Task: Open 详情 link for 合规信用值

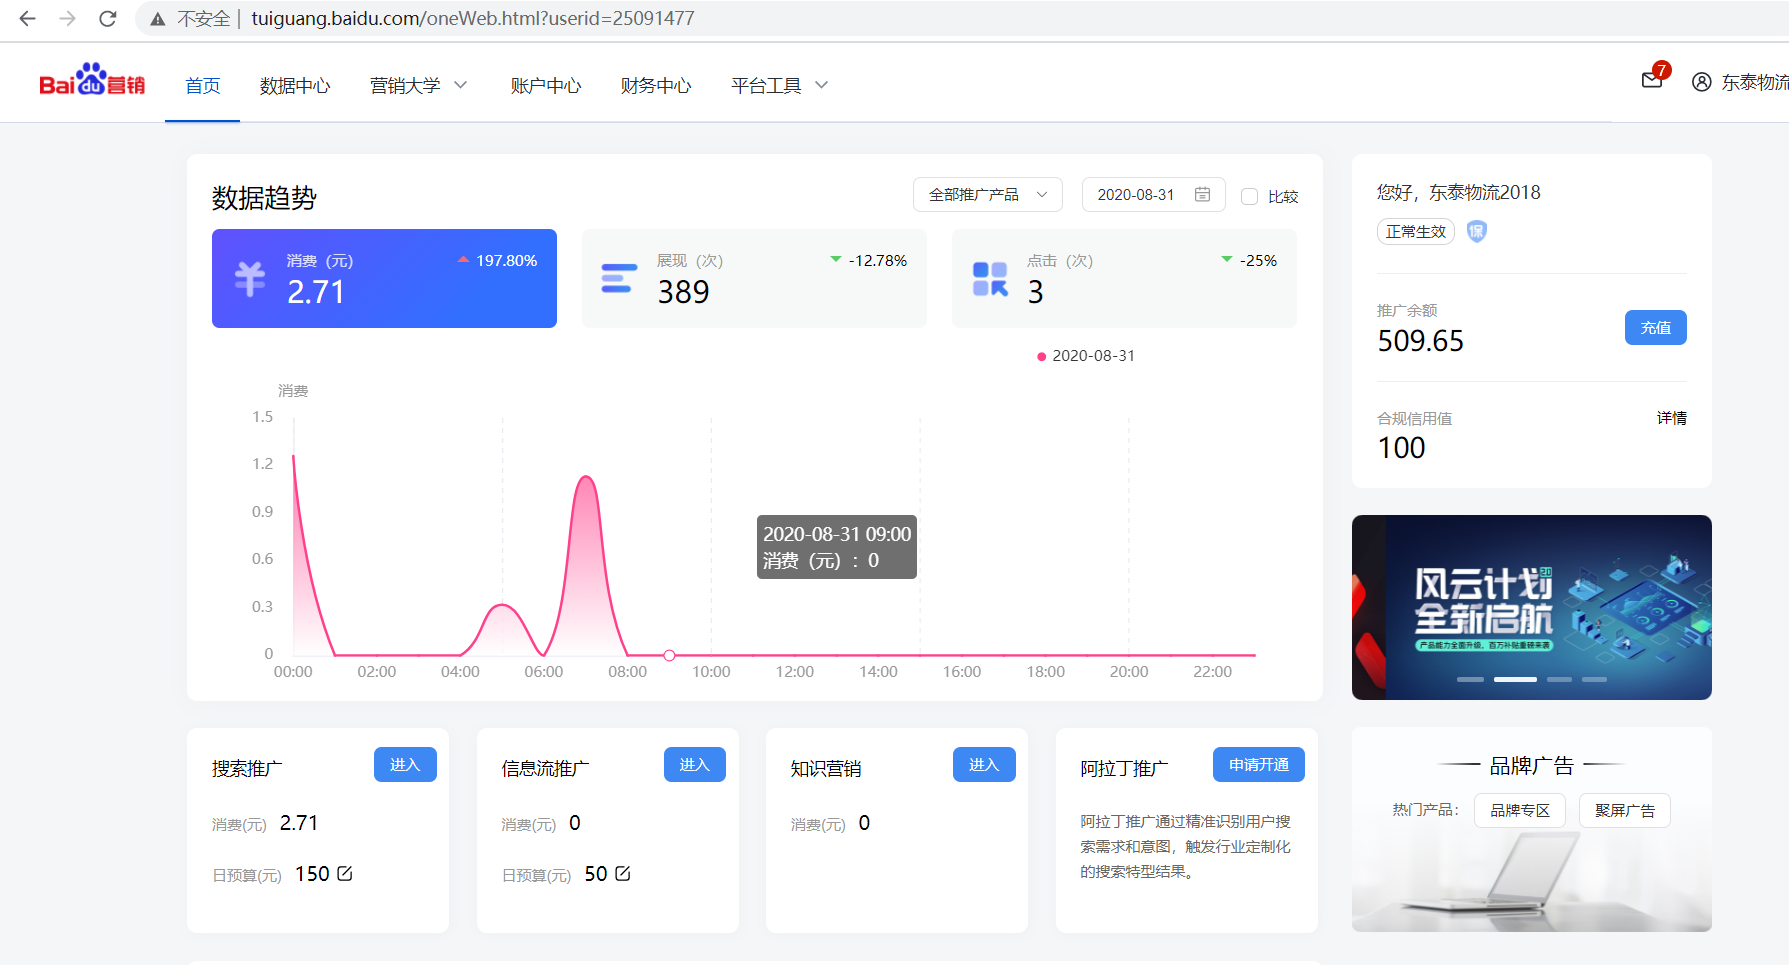Action: pyautogui.click(x=1671, y=418)
